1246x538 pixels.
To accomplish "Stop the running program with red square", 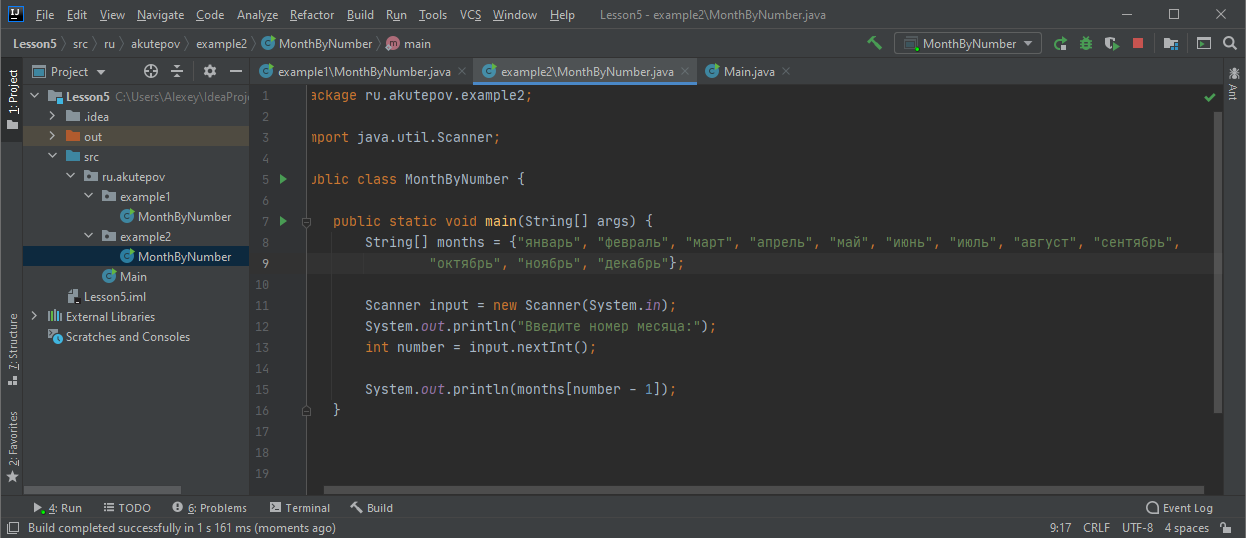I will click(1138, 43).
